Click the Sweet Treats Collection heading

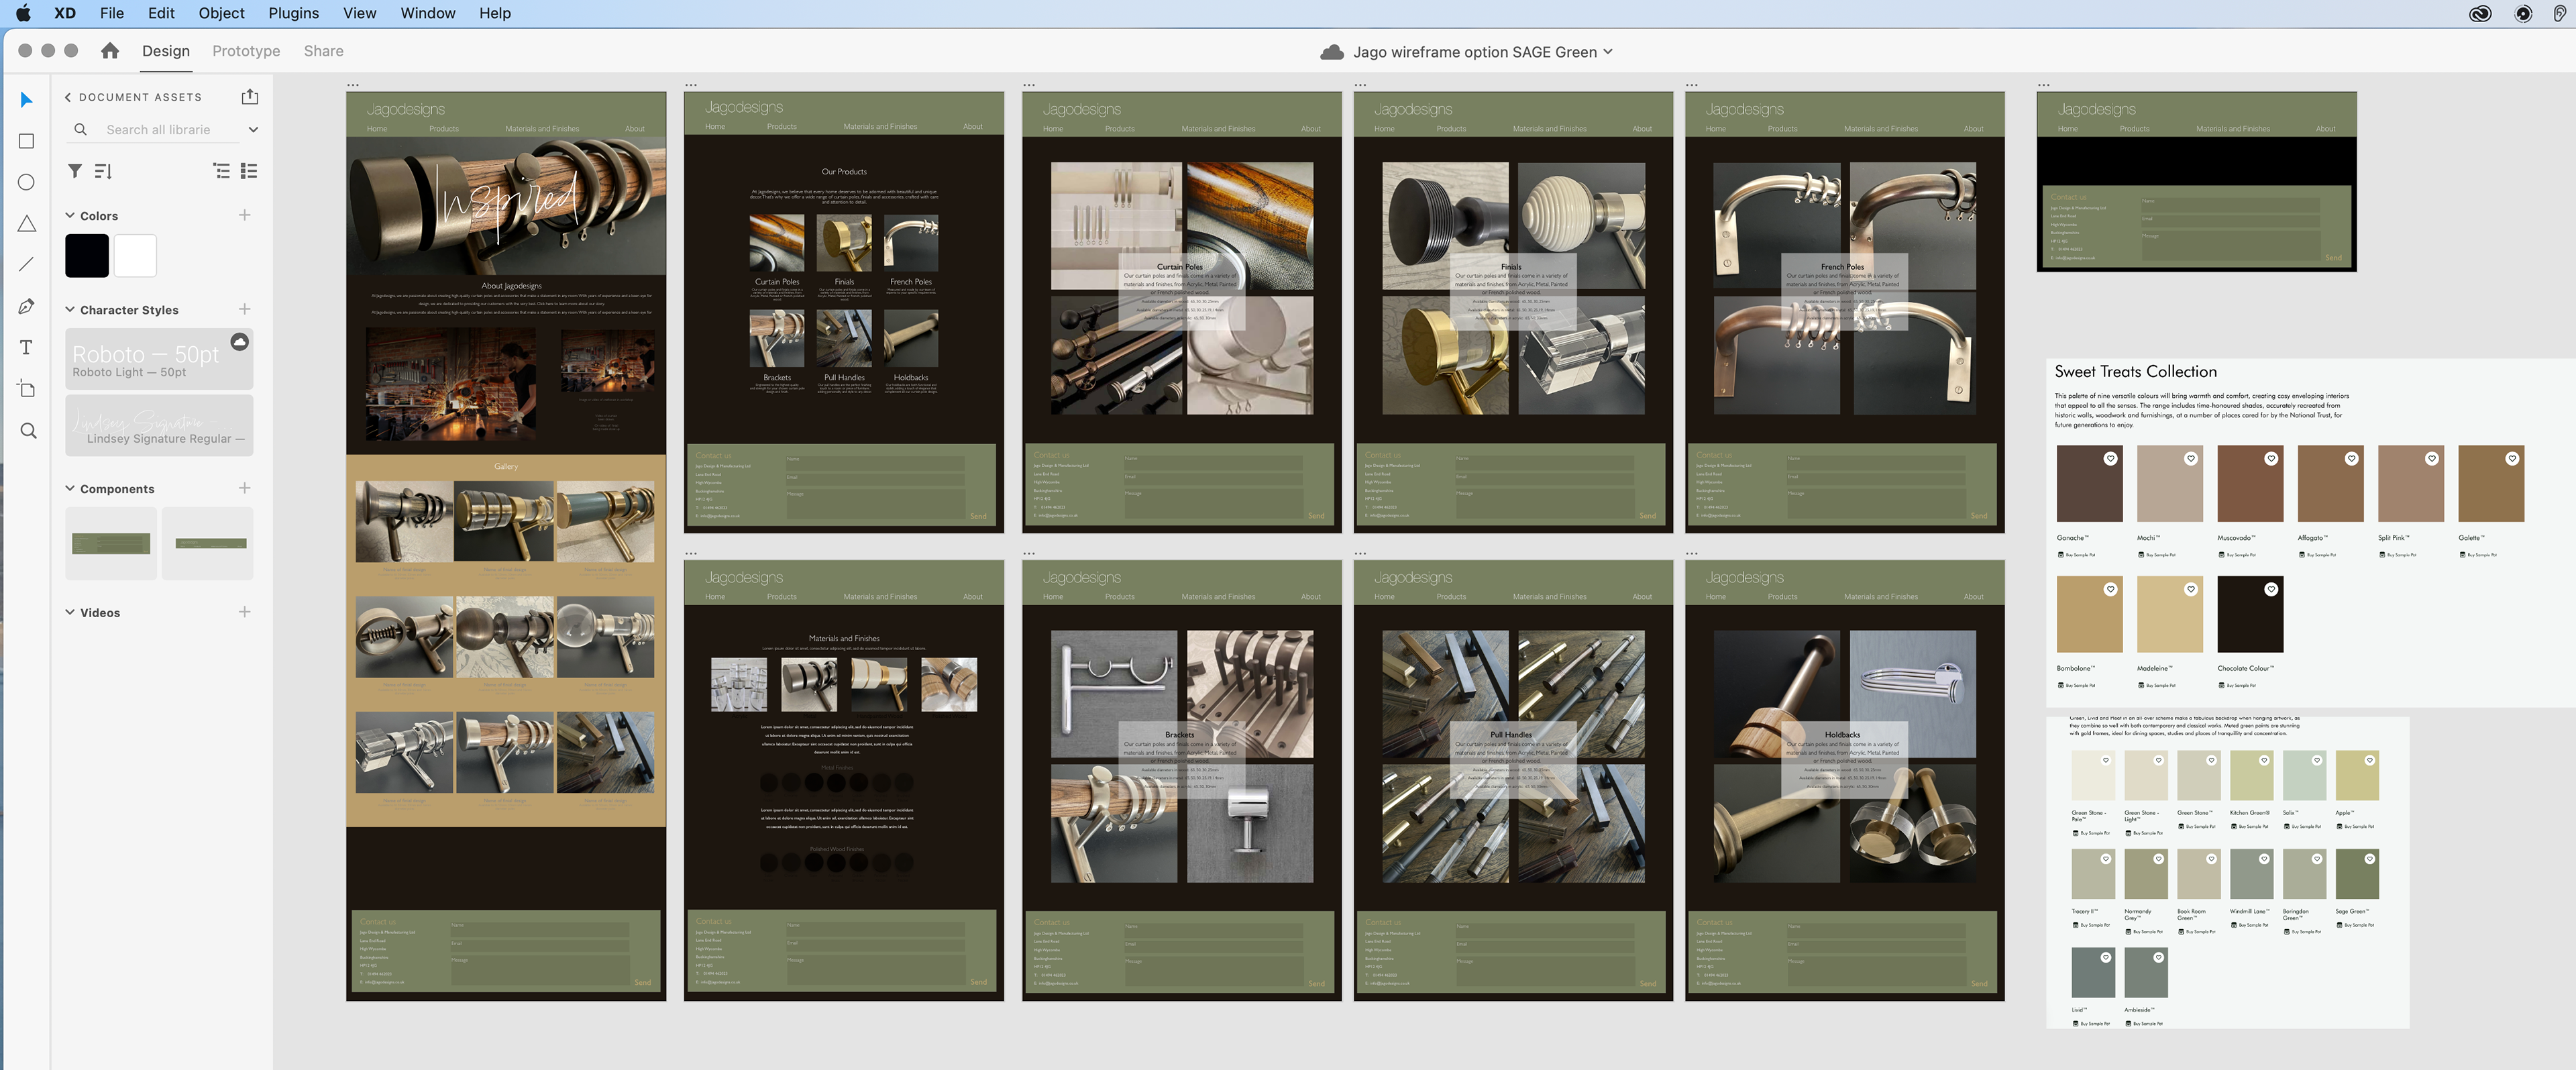point(2135,371)
